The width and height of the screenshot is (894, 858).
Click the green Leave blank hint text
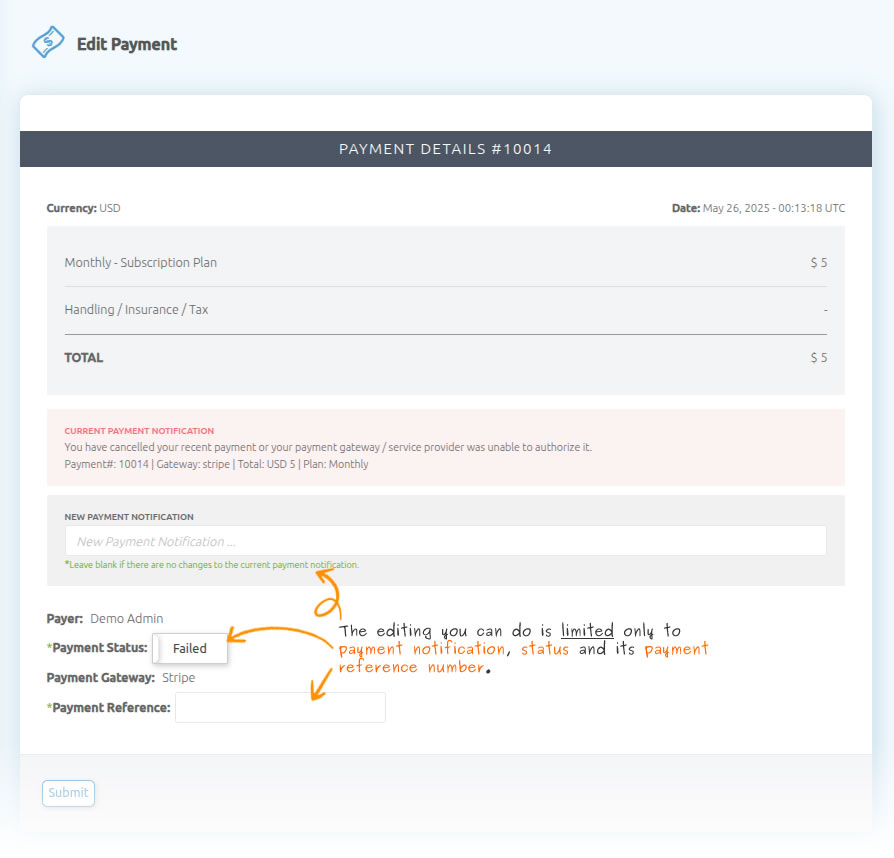212,565
